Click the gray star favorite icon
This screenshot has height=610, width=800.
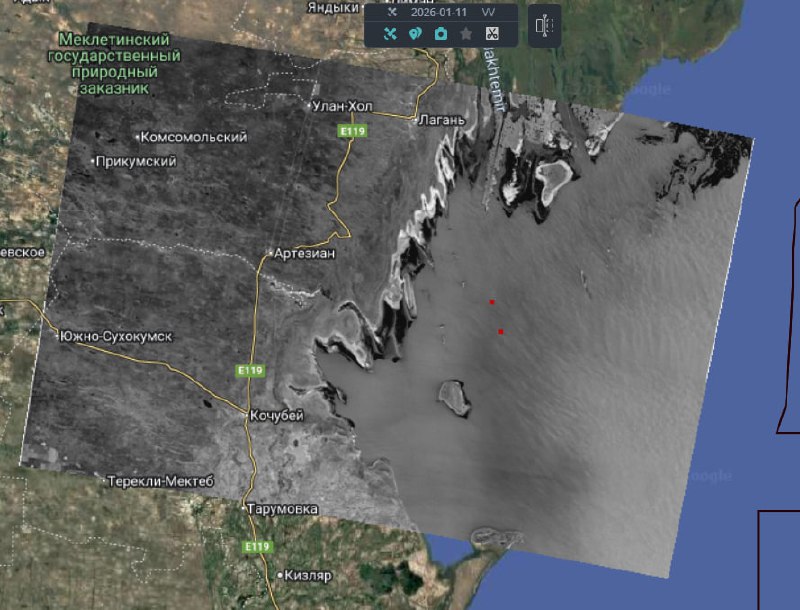[x=466, y=34]
